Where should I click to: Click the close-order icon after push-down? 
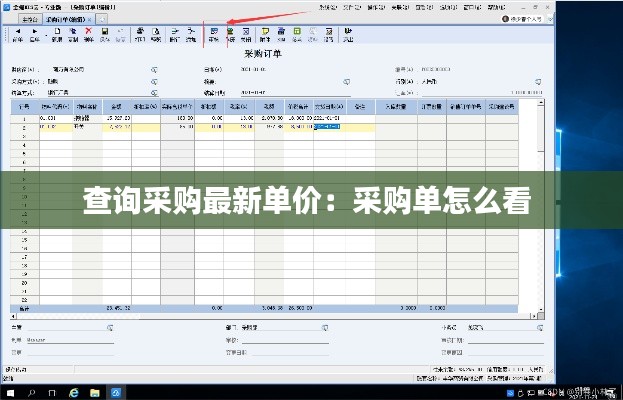point(246,35)
